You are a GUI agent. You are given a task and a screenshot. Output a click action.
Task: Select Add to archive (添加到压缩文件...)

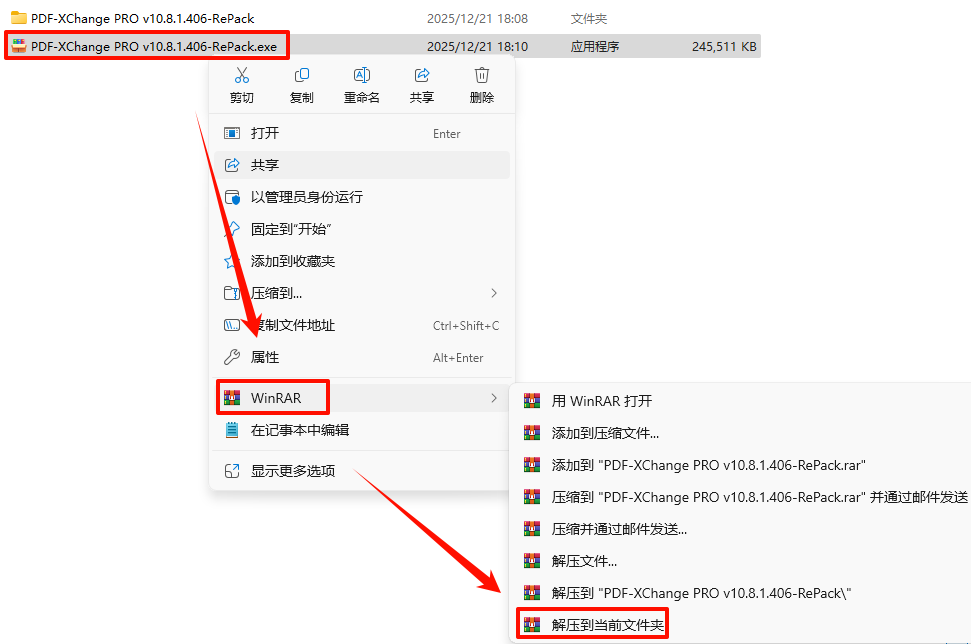[x=604, y=433]
